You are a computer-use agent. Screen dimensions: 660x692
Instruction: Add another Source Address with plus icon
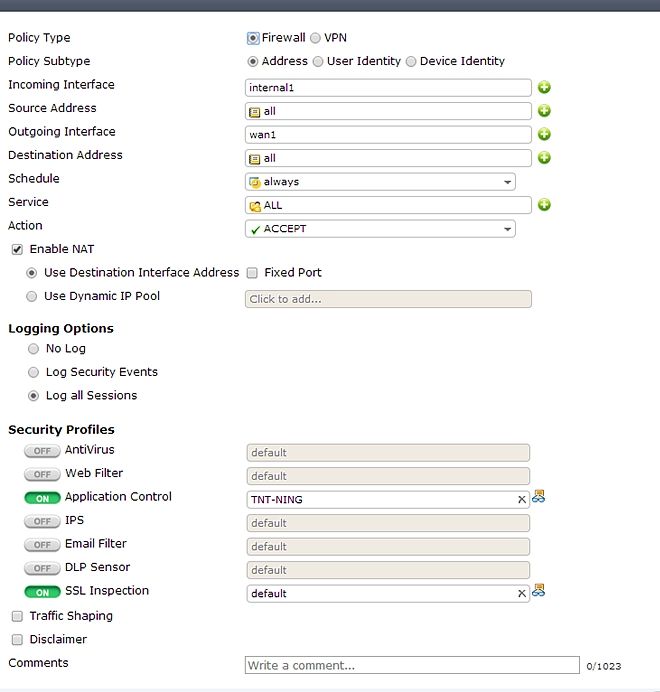click(x=544, y=111)
